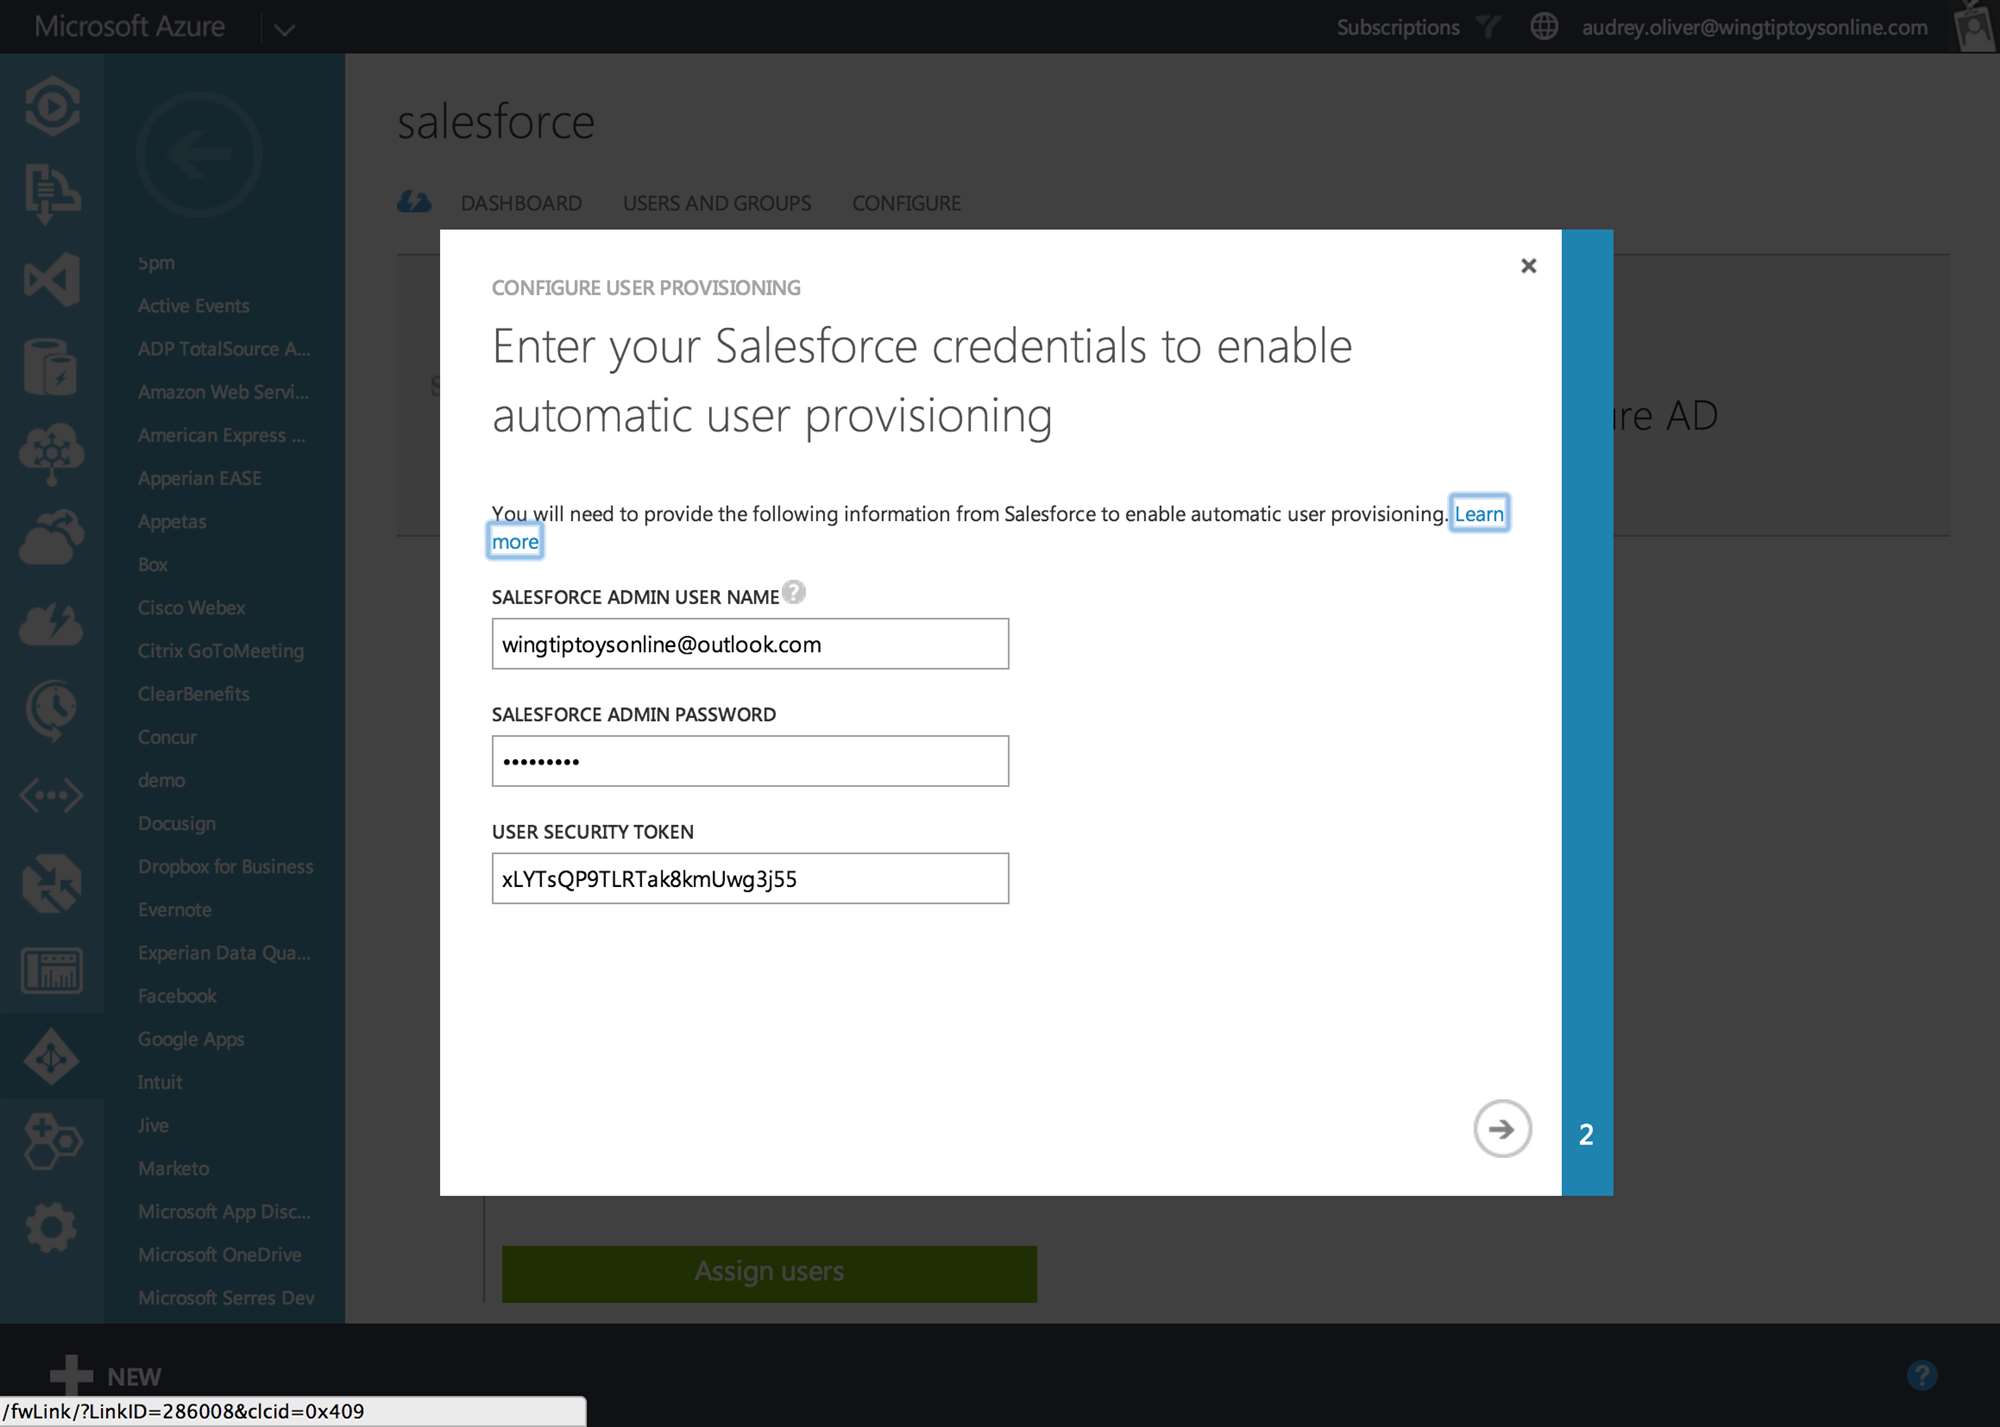Switch to the Users and Groups tab
Screen dimensions: 2000x1427
pos(717,203)
